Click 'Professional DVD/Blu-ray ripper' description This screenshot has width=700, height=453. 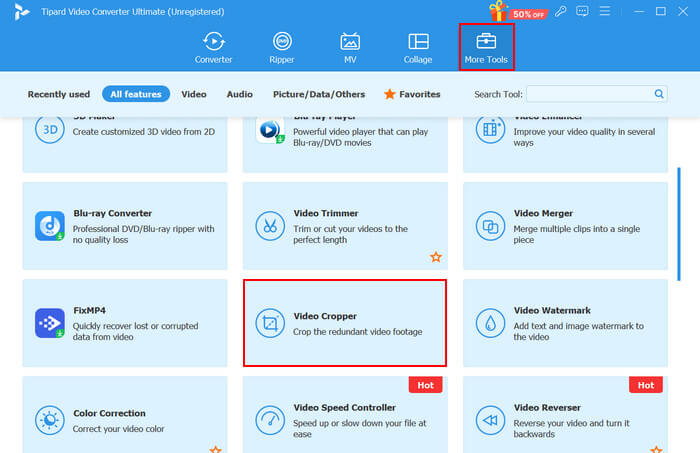pyautogui.click(x=143, y=234)
